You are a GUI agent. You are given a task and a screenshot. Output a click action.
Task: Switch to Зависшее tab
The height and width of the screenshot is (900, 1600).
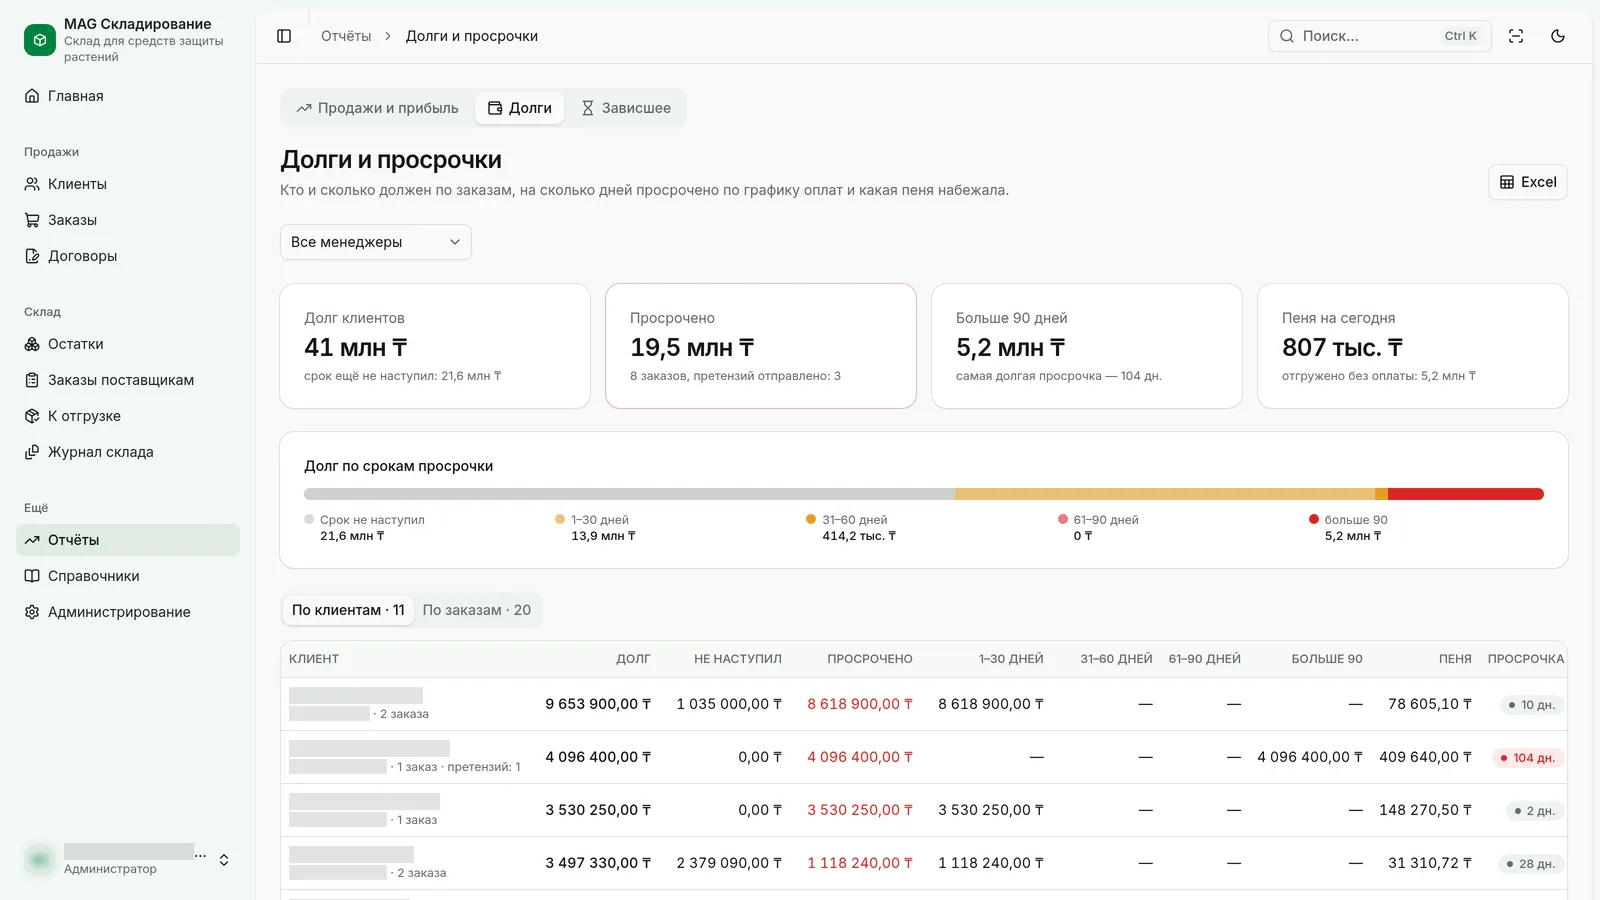pos(626,108)
